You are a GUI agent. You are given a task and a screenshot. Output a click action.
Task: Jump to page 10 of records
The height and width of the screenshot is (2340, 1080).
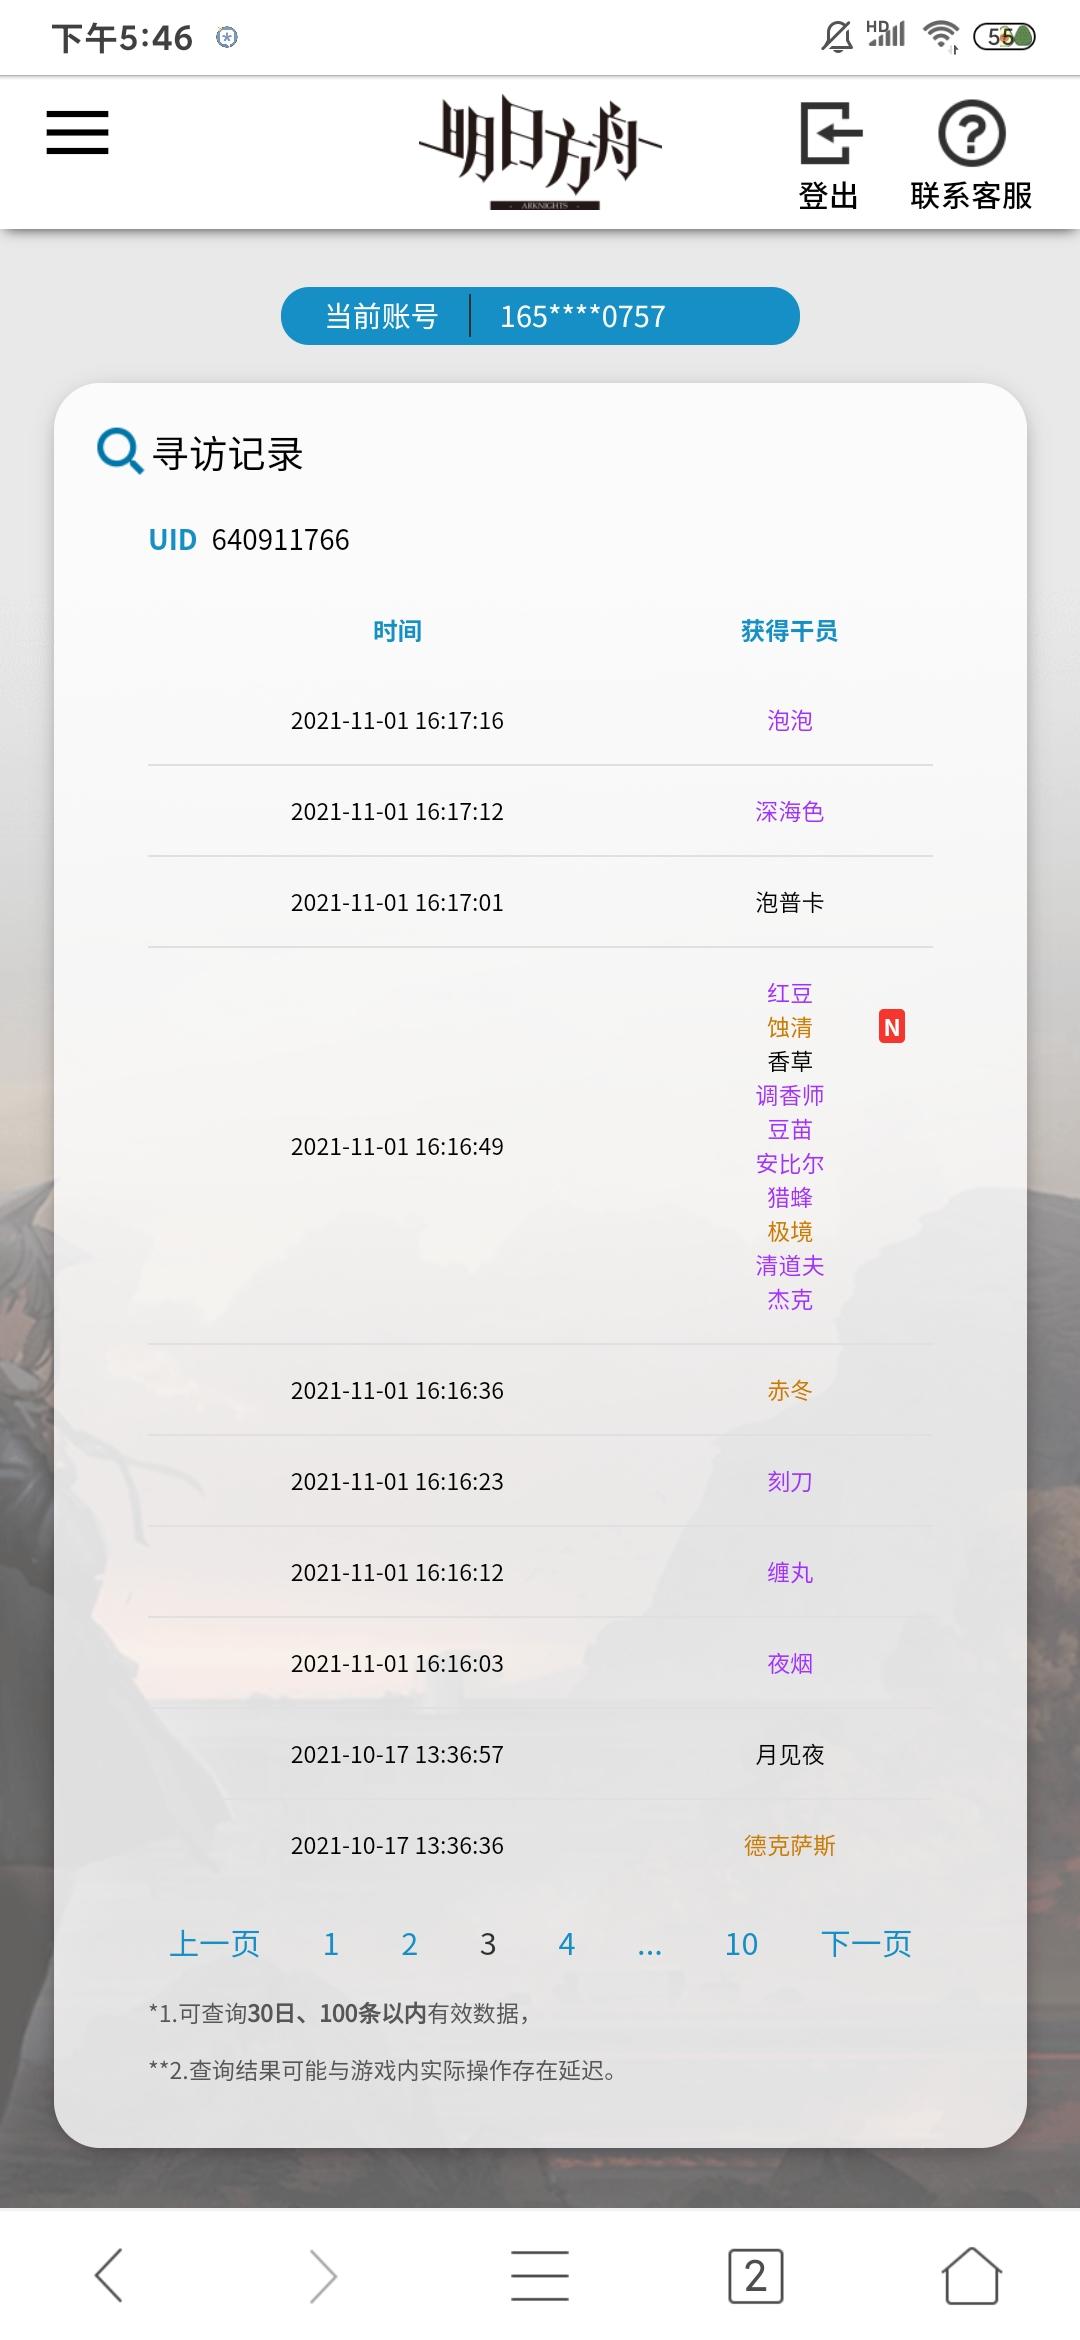(x=741, y=1944)
